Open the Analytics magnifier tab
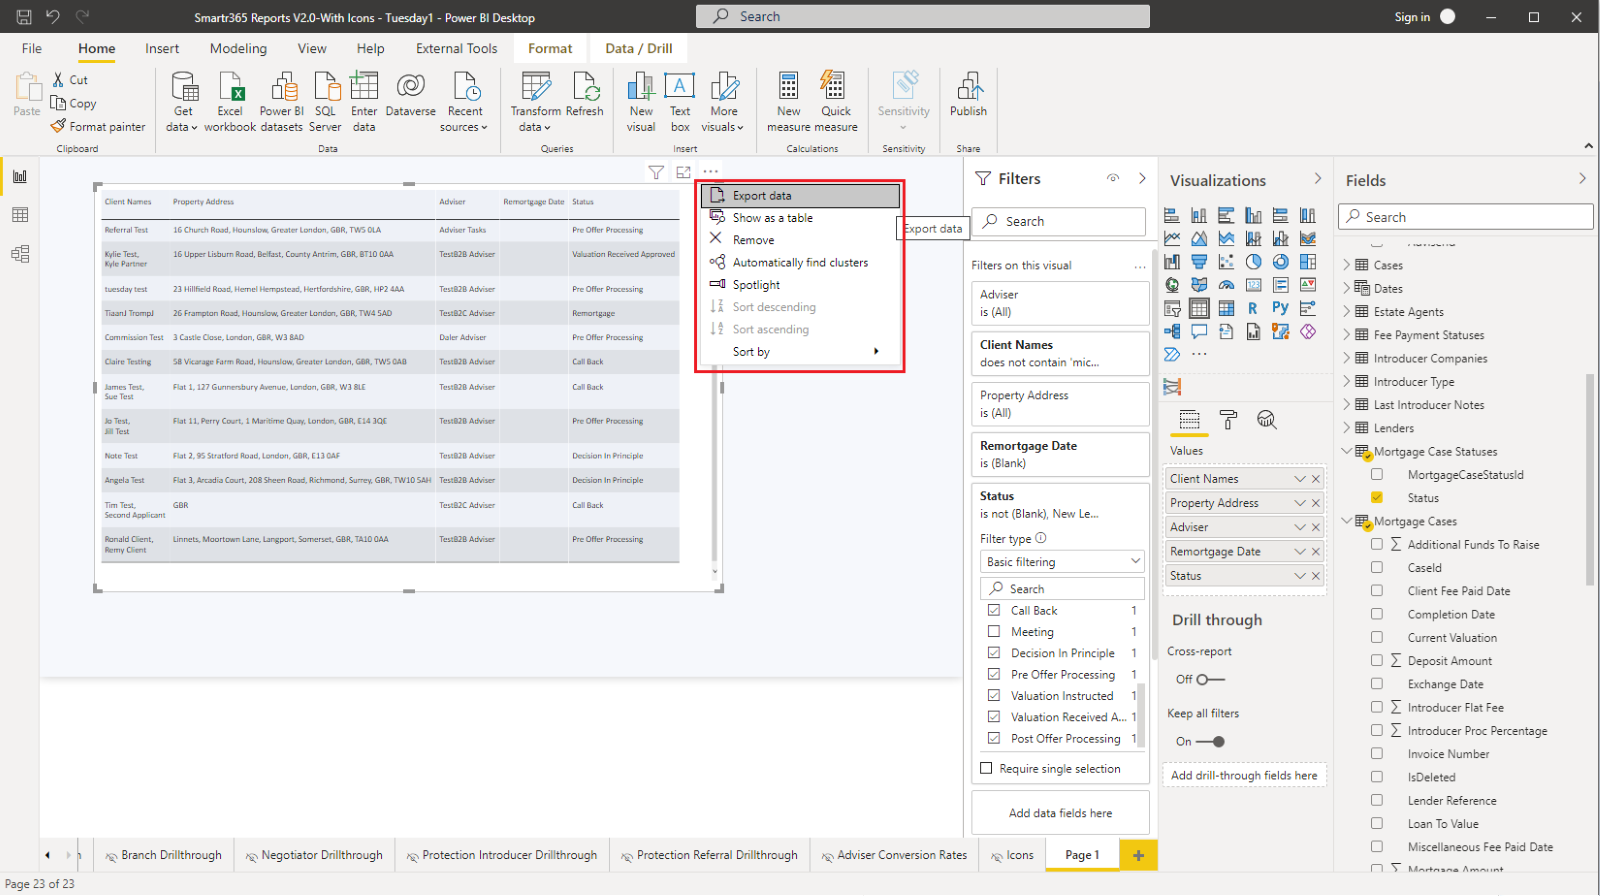This screenshot has width=1600, height=896. coord(1266,420)
